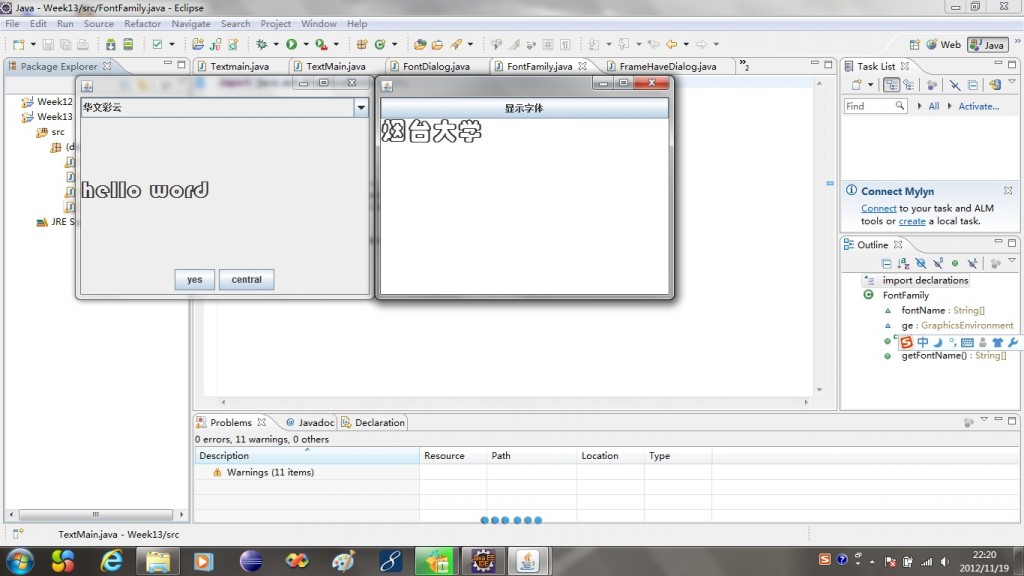Image resolution: width=1024 pixels, height=576 pixels.
Task: Click editor vertical scrollbar down arrow
Action: click(x=819, y=390)
